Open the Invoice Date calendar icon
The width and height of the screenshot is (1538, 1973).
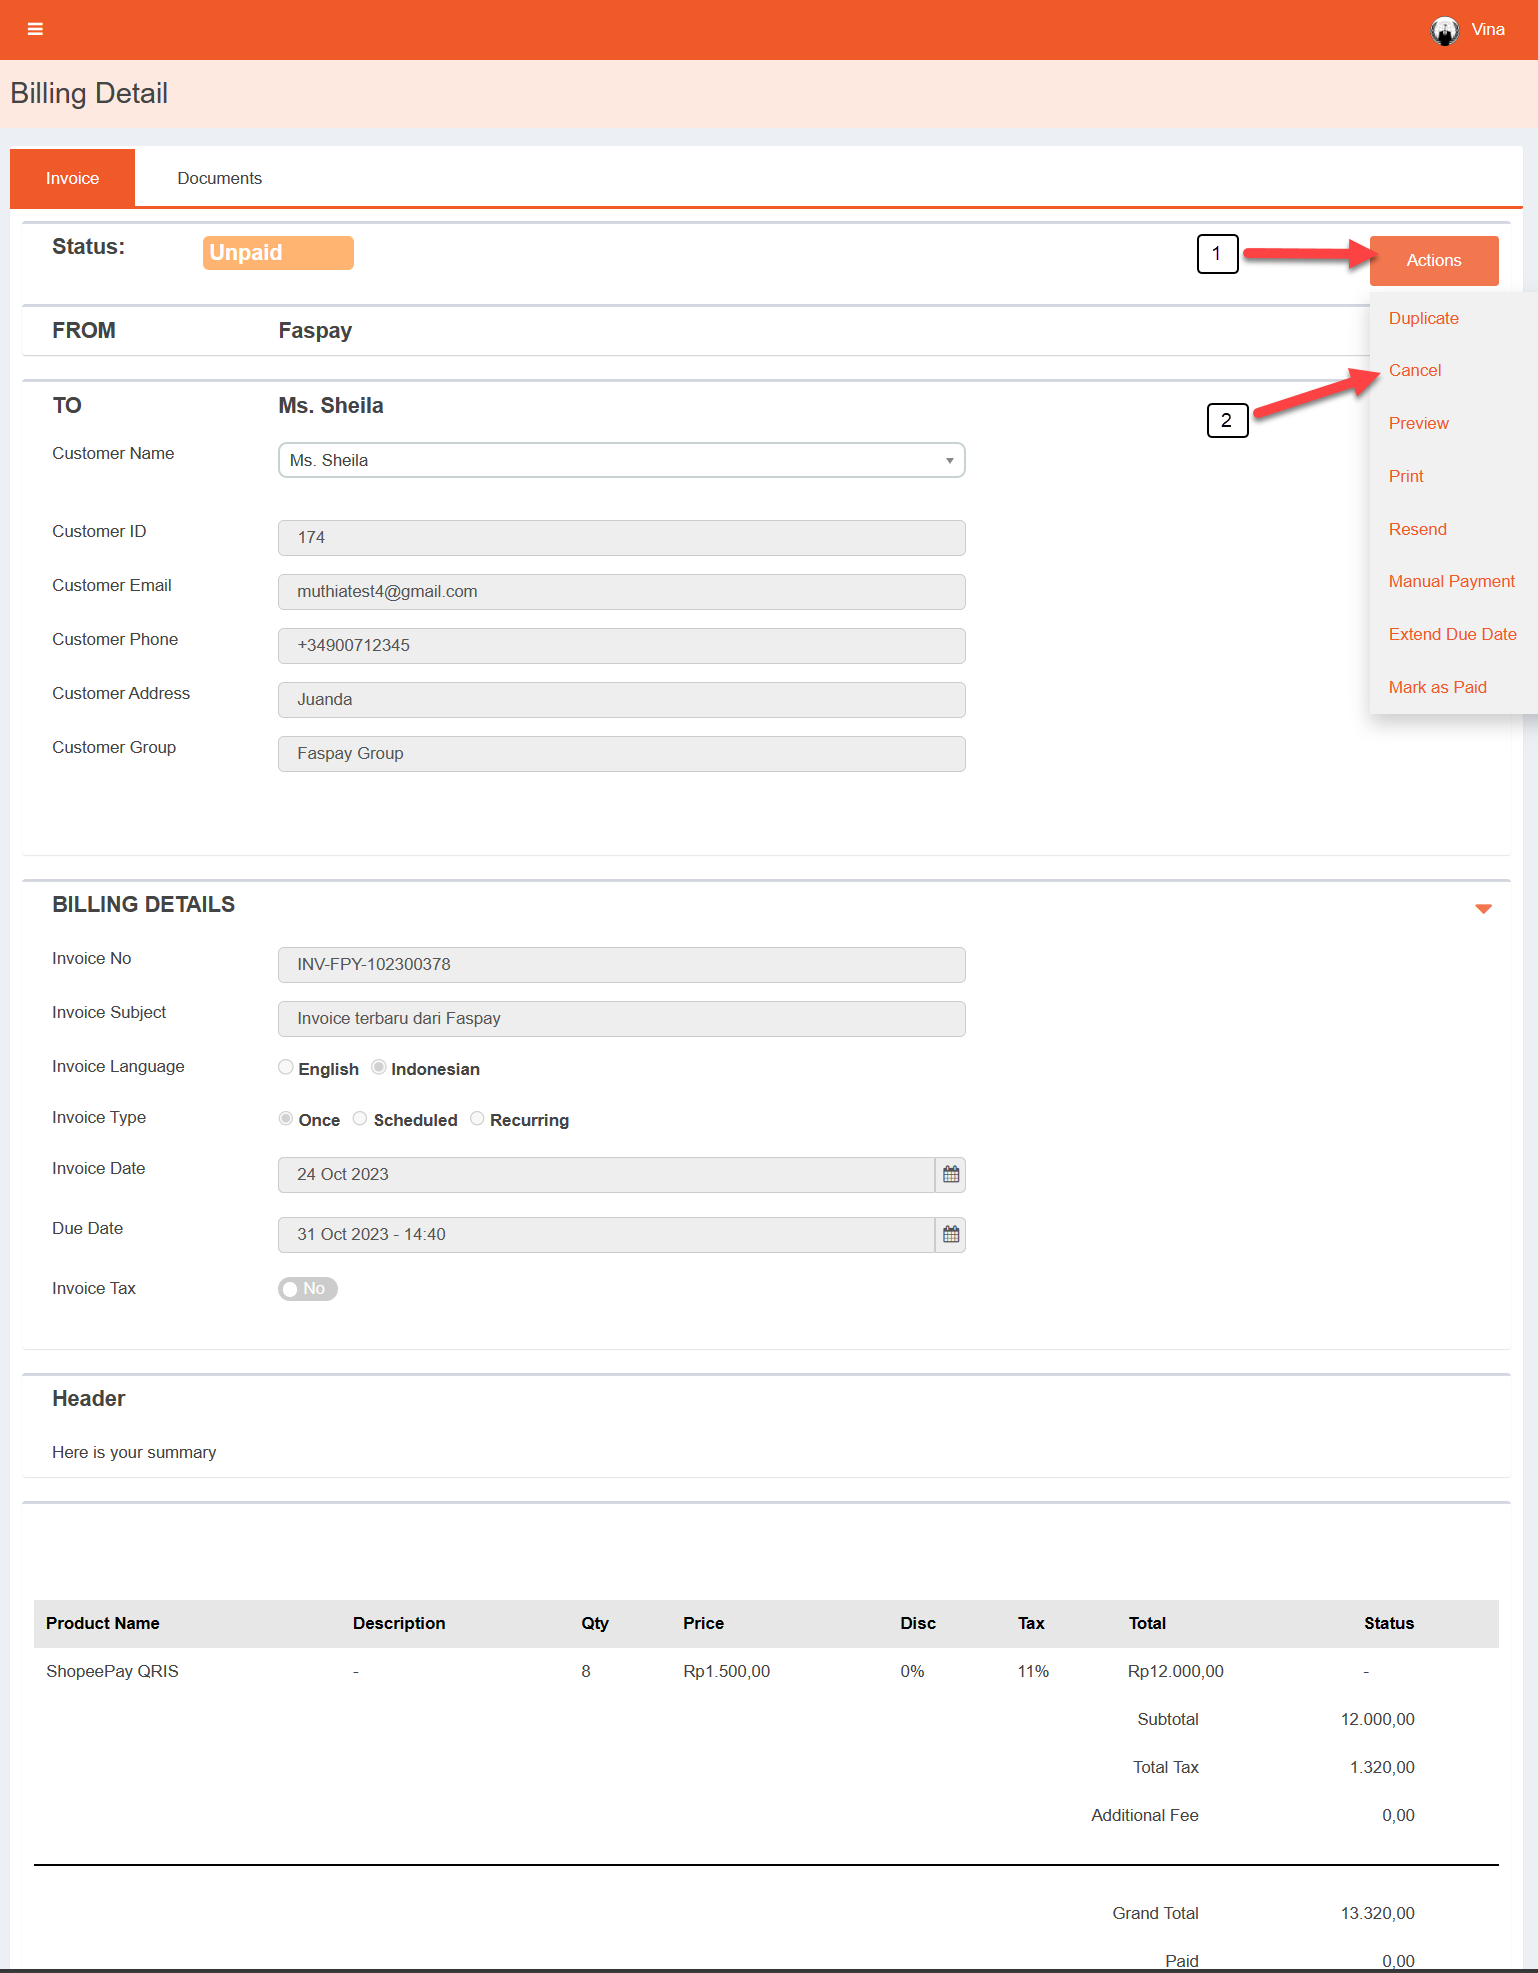(950, 1175)
